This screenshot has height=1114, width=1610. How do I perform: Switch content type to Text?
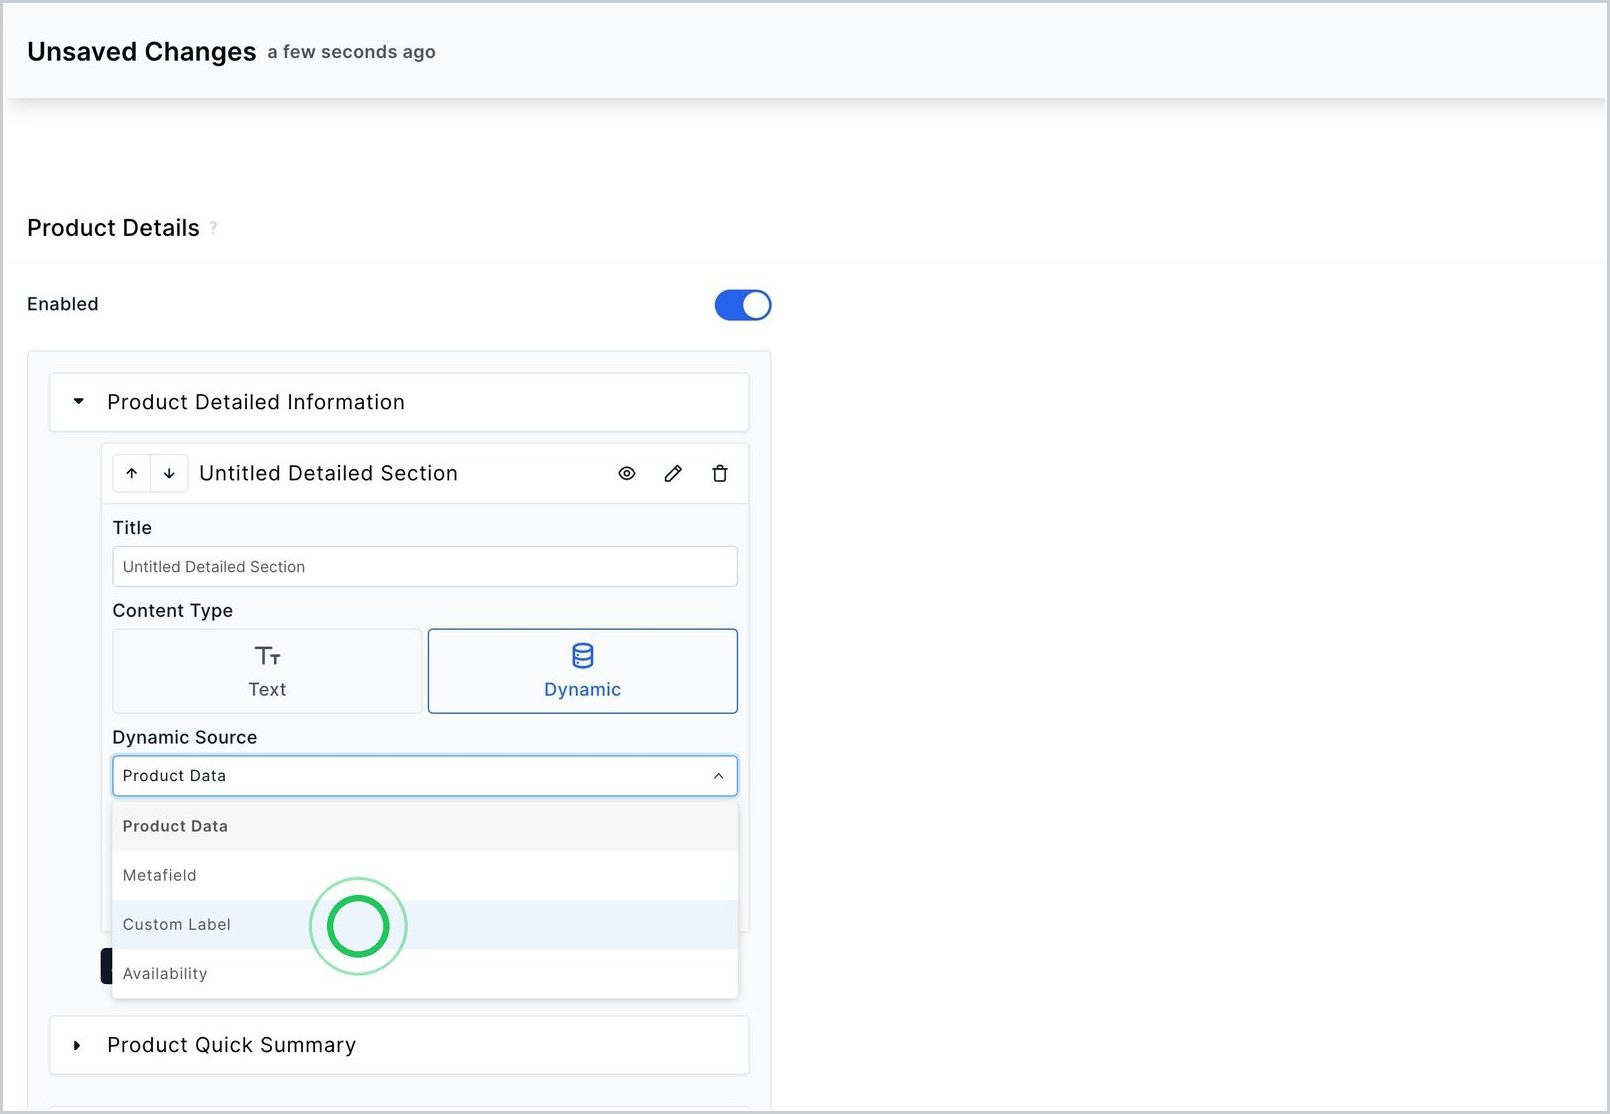pos(267,671)
